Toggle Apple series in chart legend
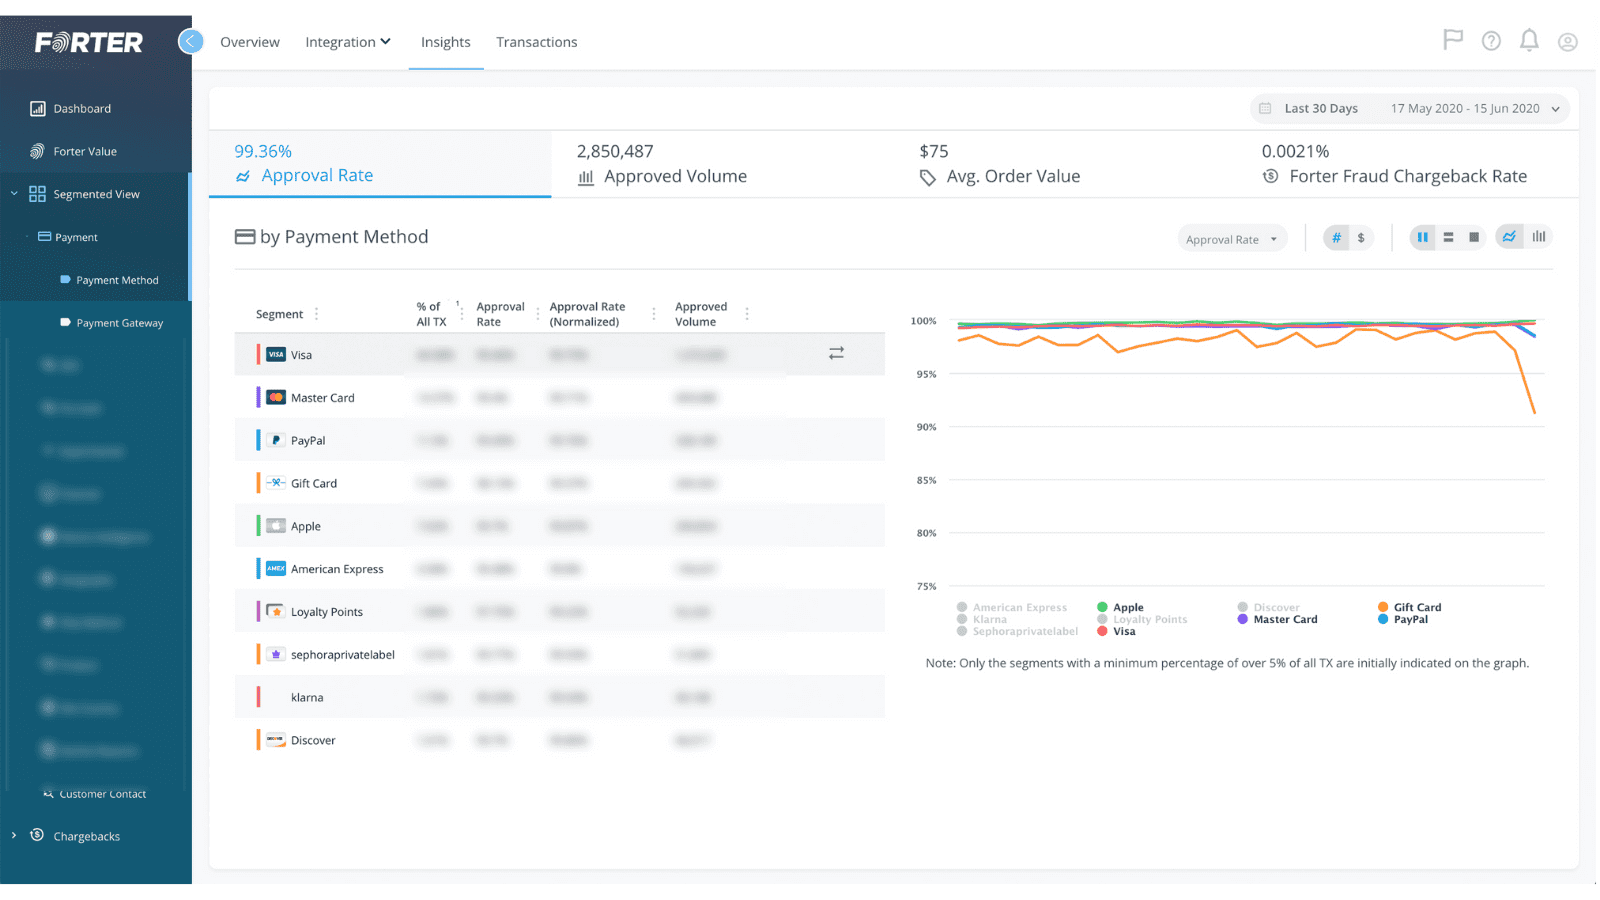The image size is (1600, 900). point(1120,607)
